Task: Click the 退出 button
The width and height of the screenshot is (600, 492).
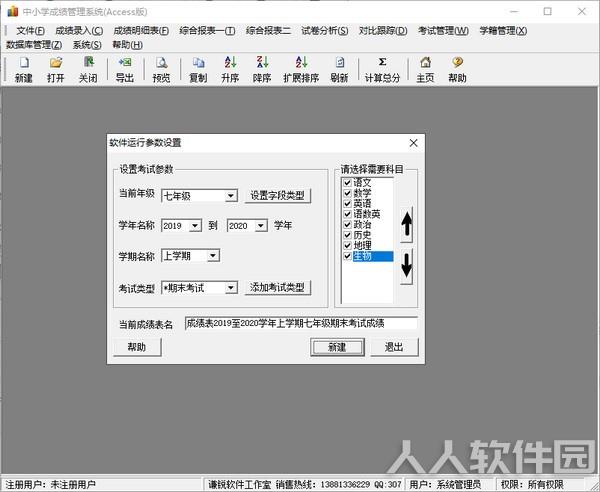Action: tap(394, 347)
